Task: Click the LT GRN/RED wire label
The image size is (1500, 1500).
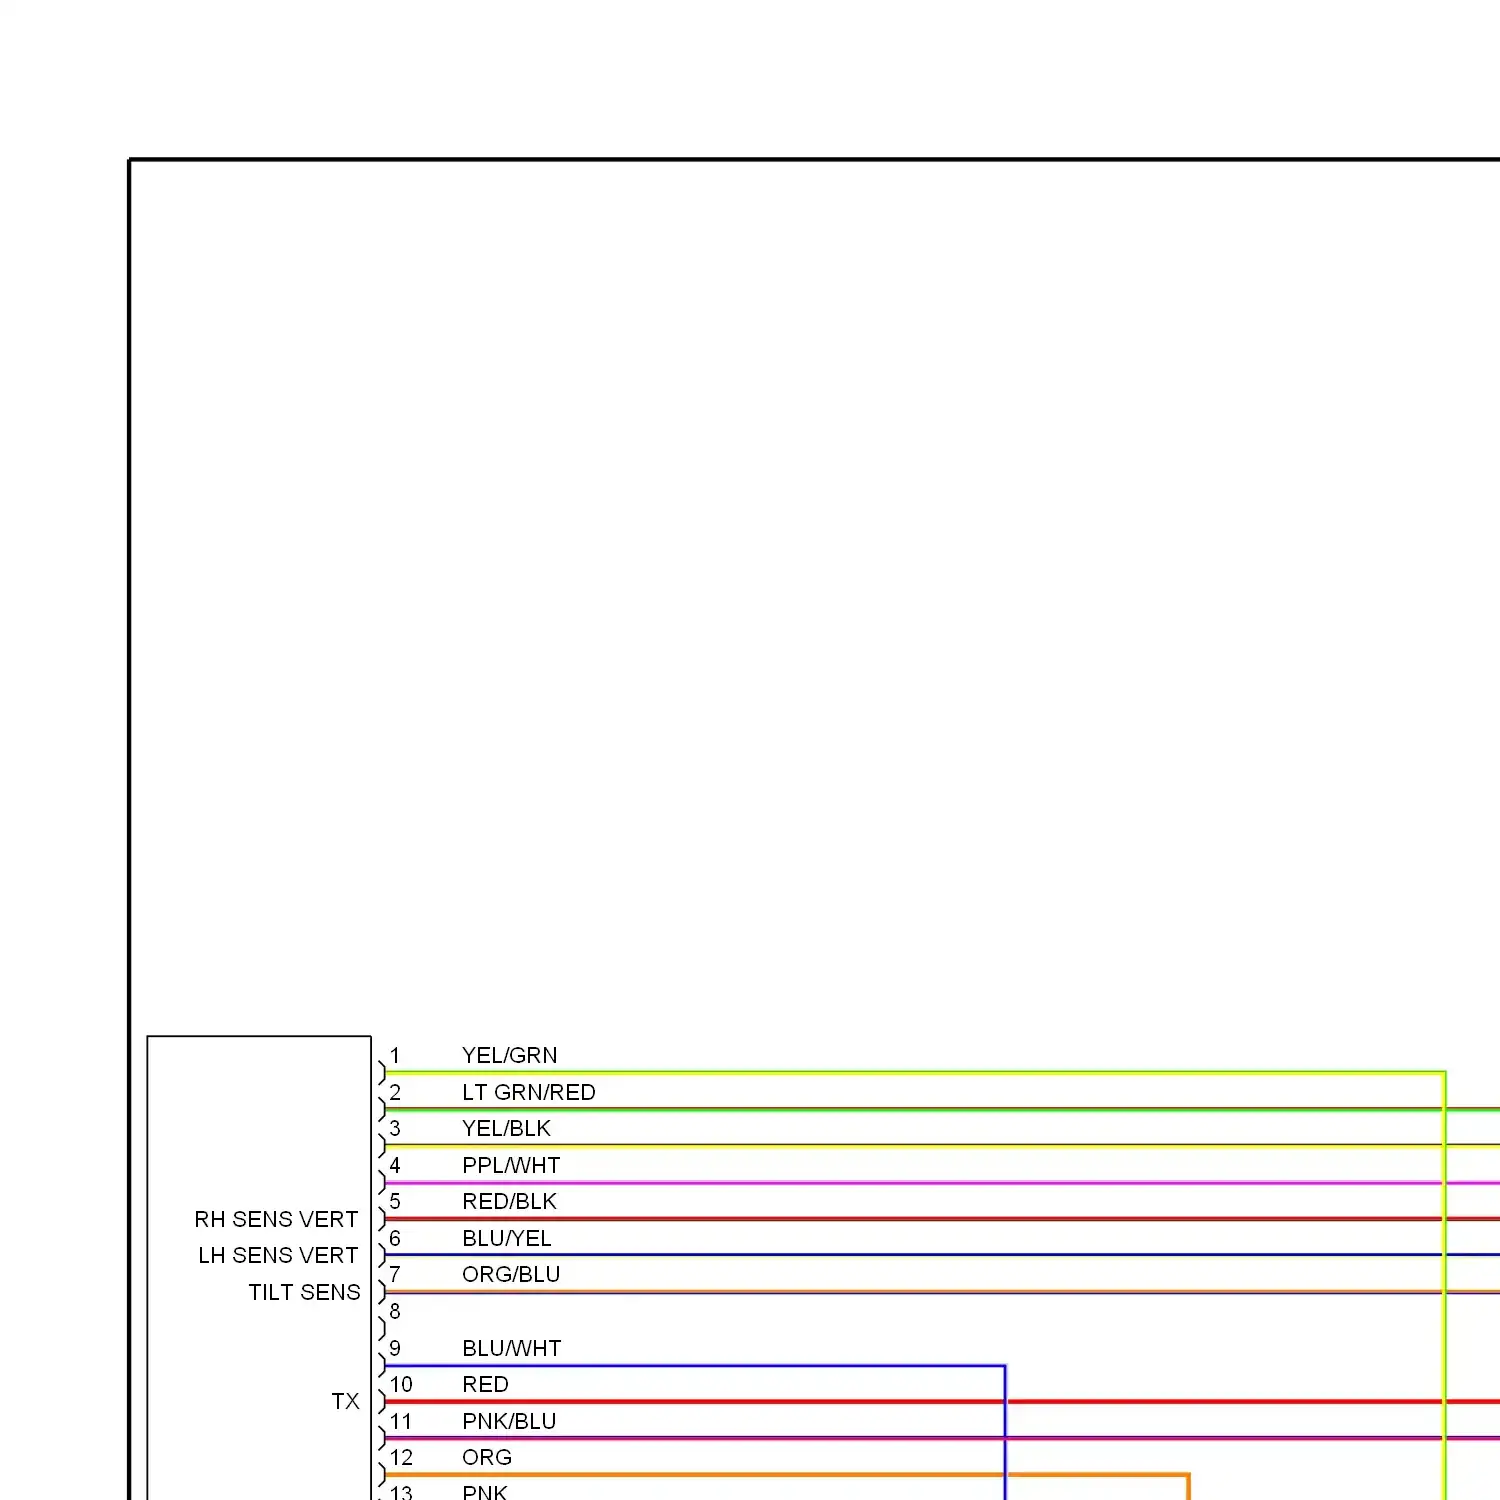Action: click(x=528, y=1092)
